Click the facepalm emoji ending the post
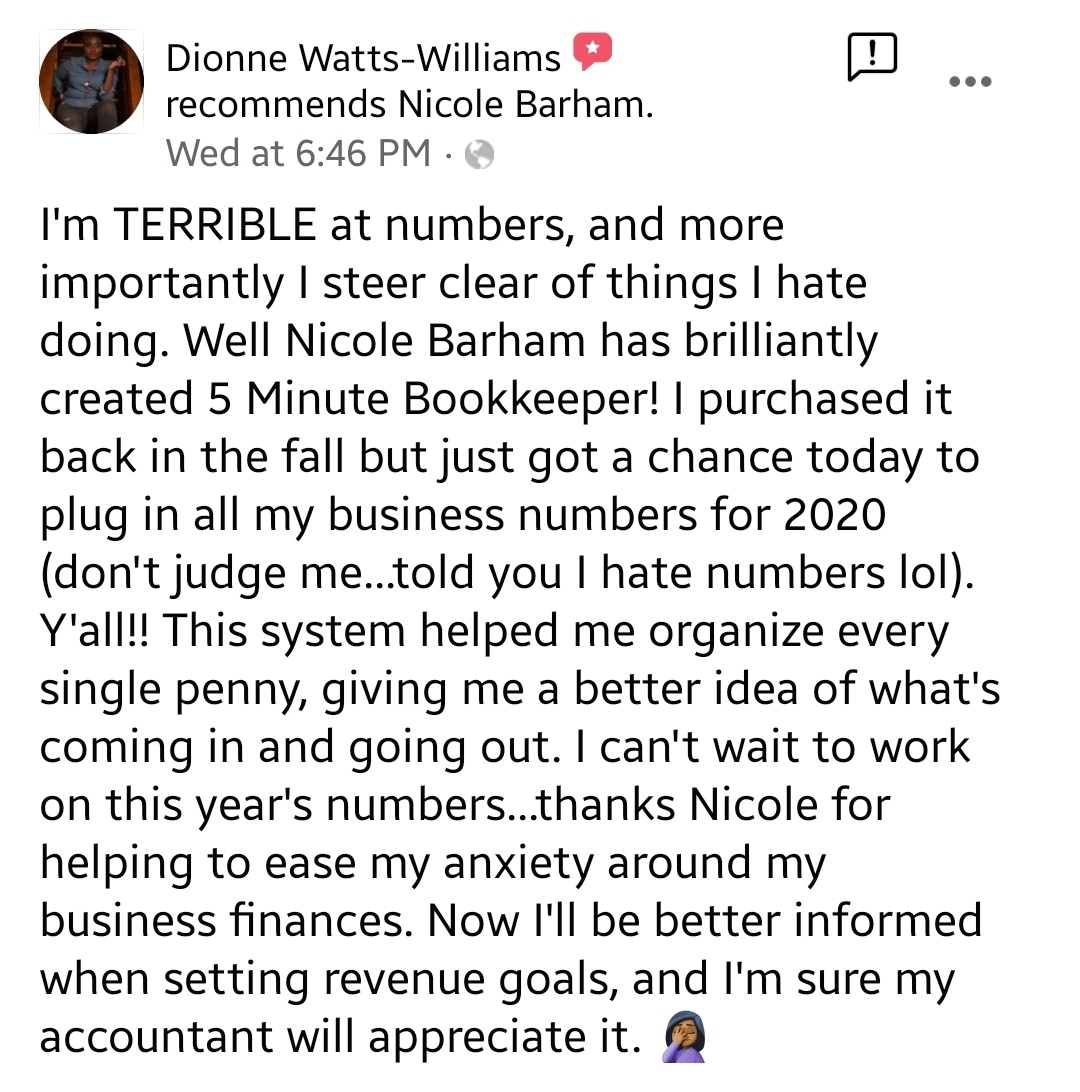Screen dimensions: 1080x1092 point(685,1042)
